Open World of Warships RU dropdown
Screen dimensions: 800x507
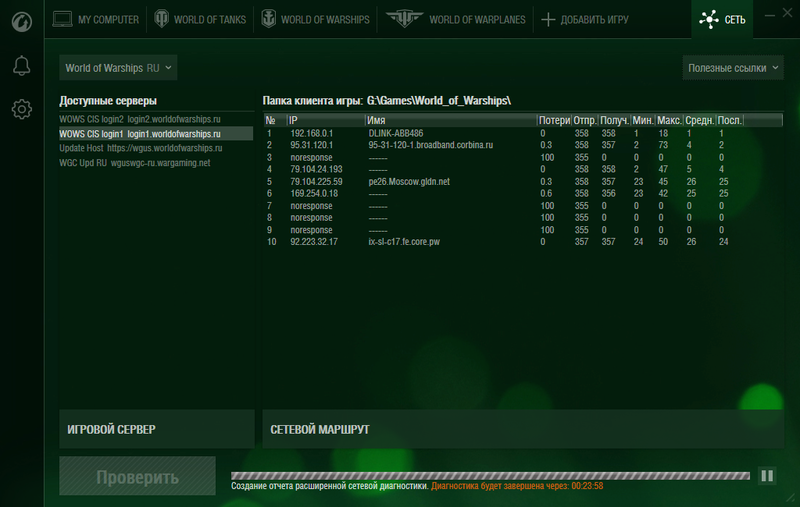pyautogui.click(x=118, y=68)
